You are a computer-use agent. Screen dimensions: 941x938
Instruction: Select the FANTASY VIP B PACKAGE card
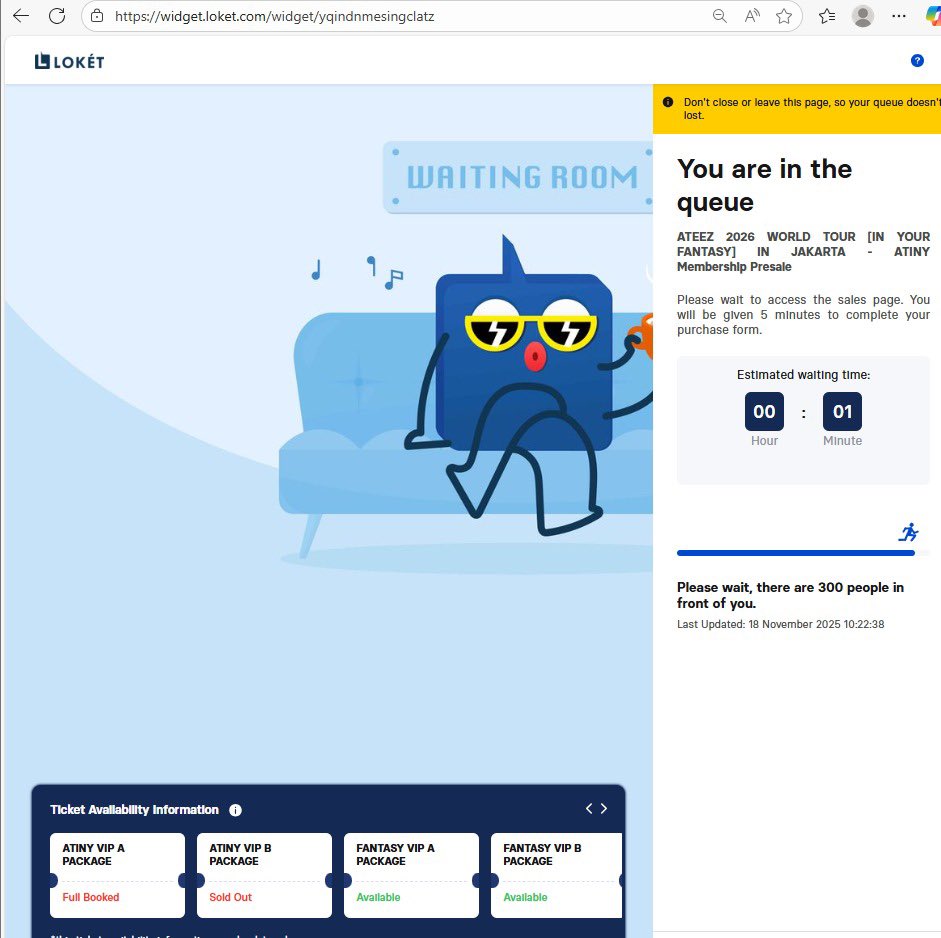pyautogui.click(x=556, y=875)
